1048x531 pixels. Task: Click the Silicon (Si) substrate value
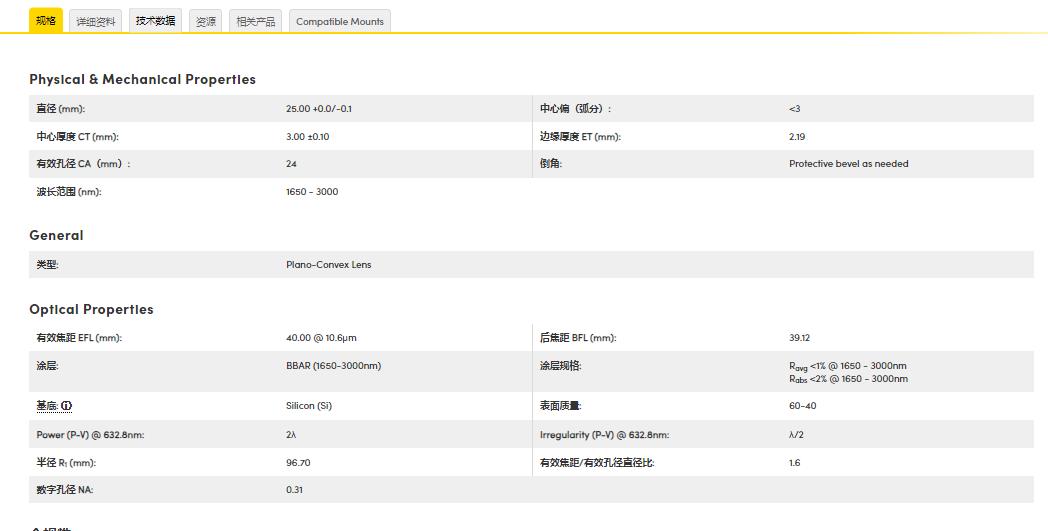point(308,406)
